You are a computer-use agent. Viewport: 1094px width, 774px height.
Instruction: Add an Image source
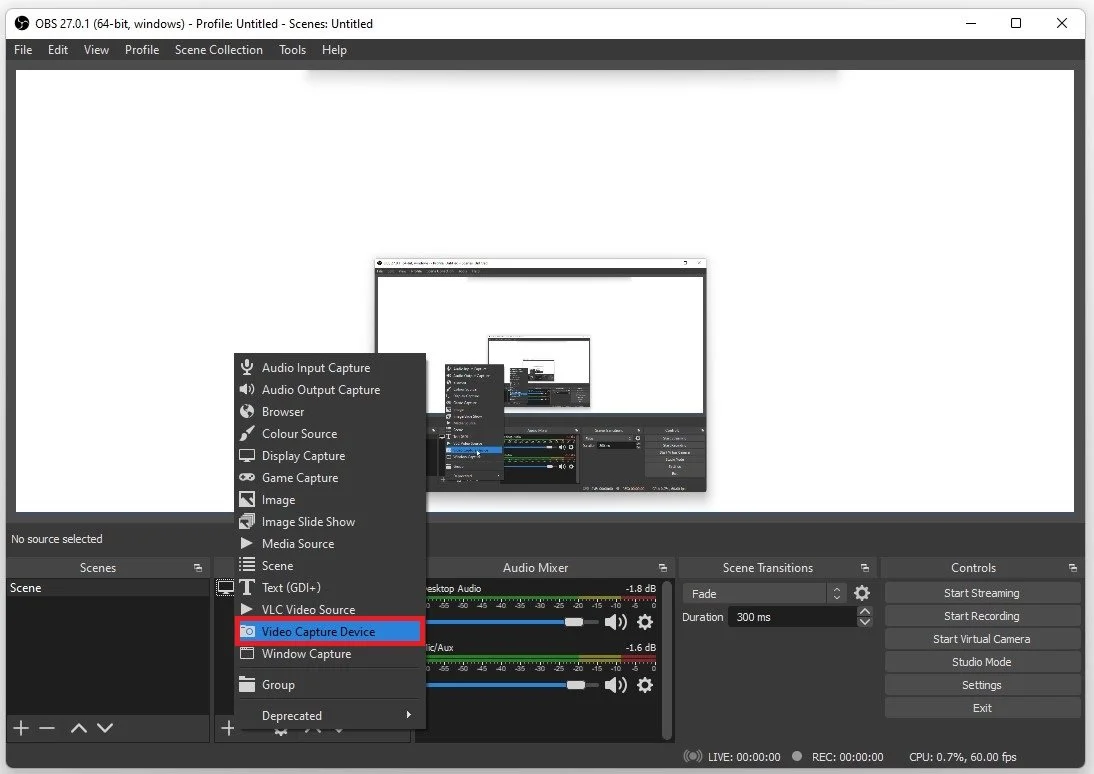pyautogui.click(x=329, y=500)
